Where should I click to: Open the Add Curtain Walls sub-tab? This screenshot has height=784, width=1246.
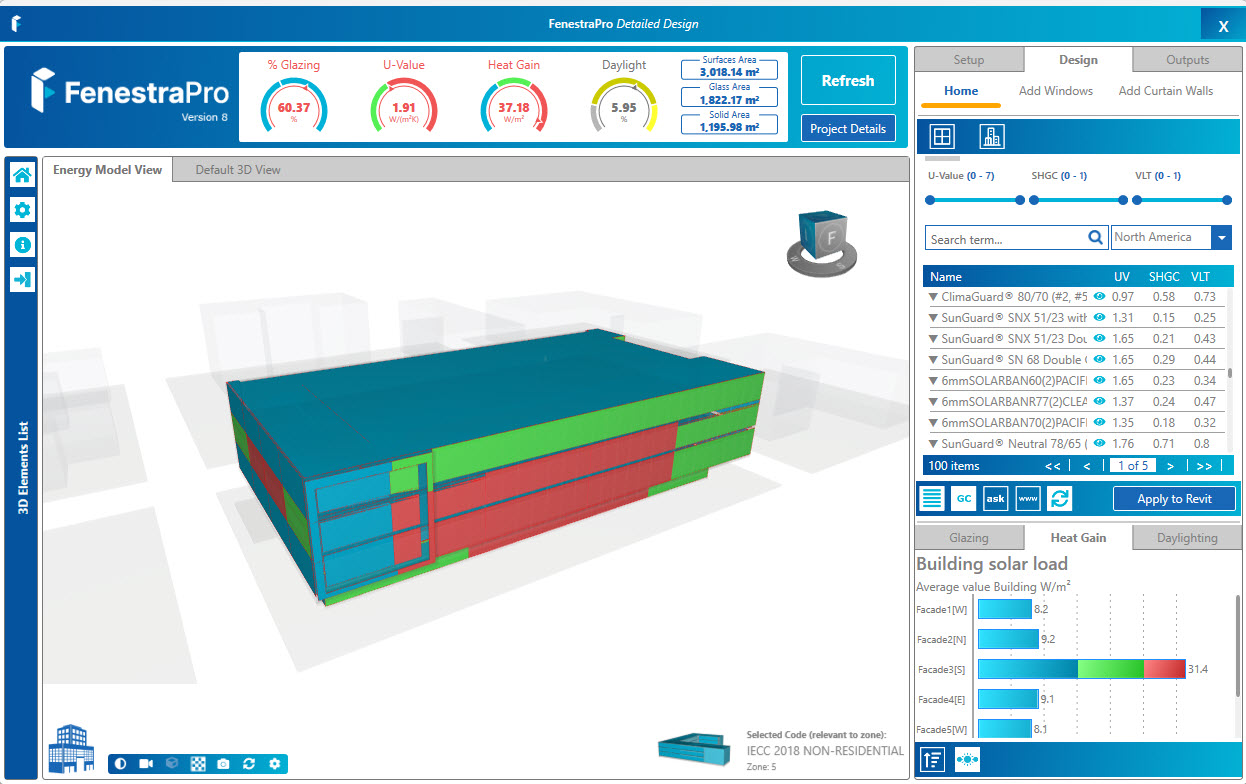[1166, 91]
